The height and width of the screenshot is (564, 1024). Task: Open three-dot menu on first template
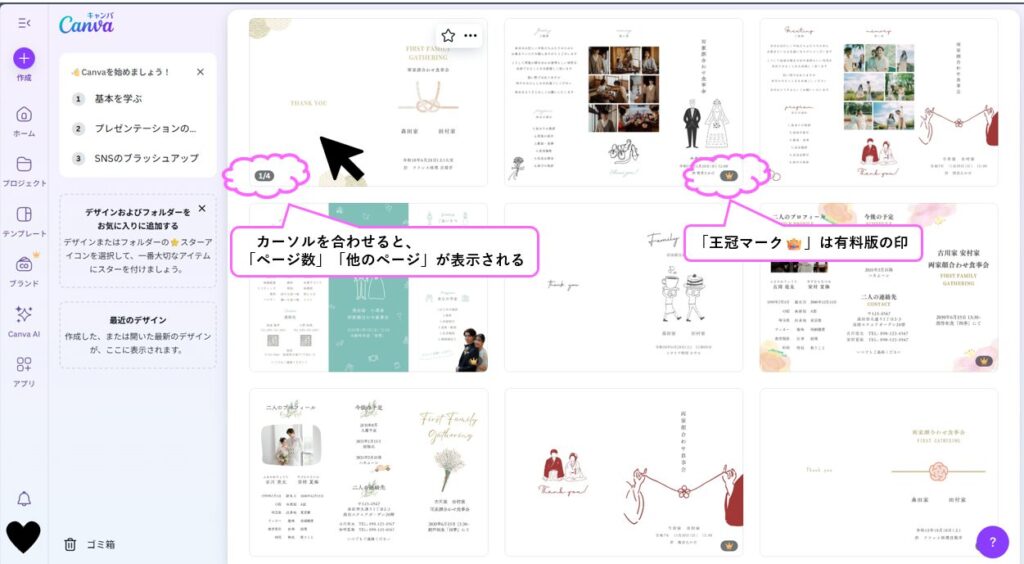coord(470,35)
